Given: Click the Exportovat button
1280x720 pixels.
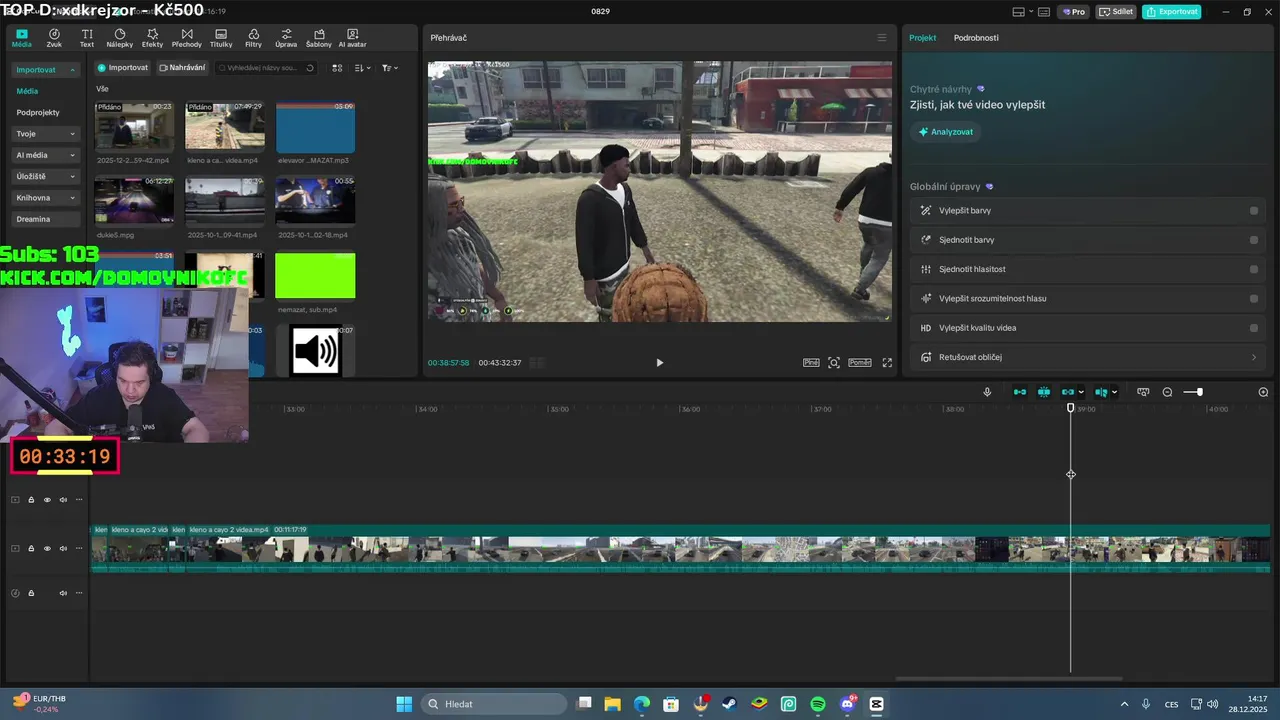Looking at the screenshot, I should 1172,12.
